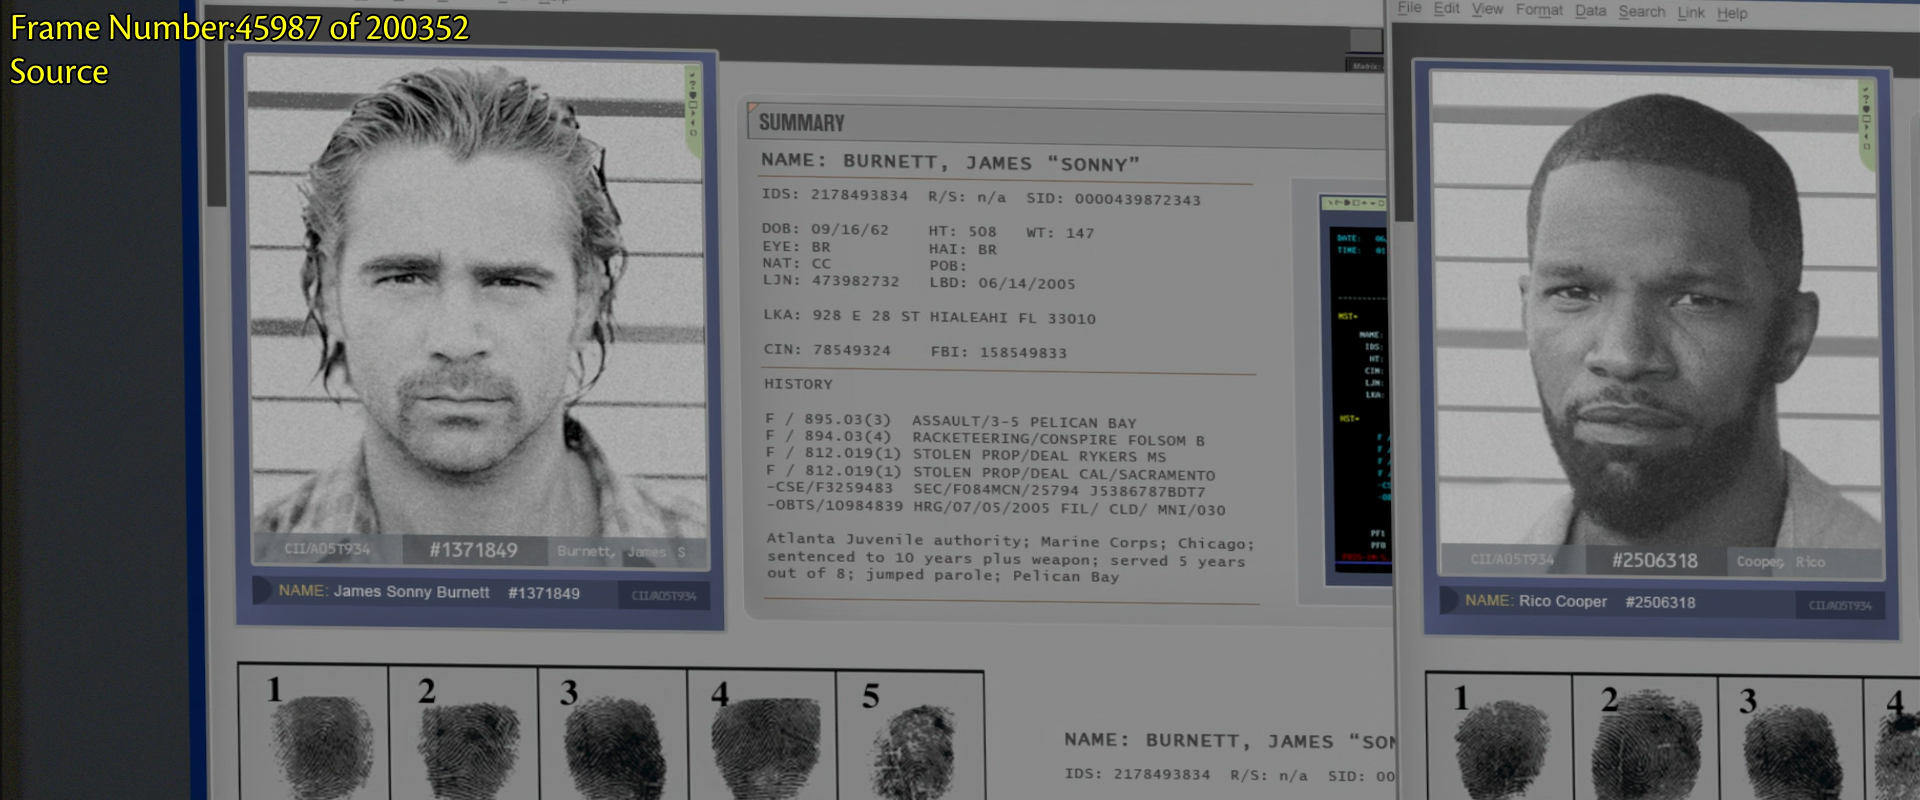This screenshot has height=800, width=1920.
Task: Click LKA: 928 E 28 ST HIALEAHI address
Action: [929, 317]
